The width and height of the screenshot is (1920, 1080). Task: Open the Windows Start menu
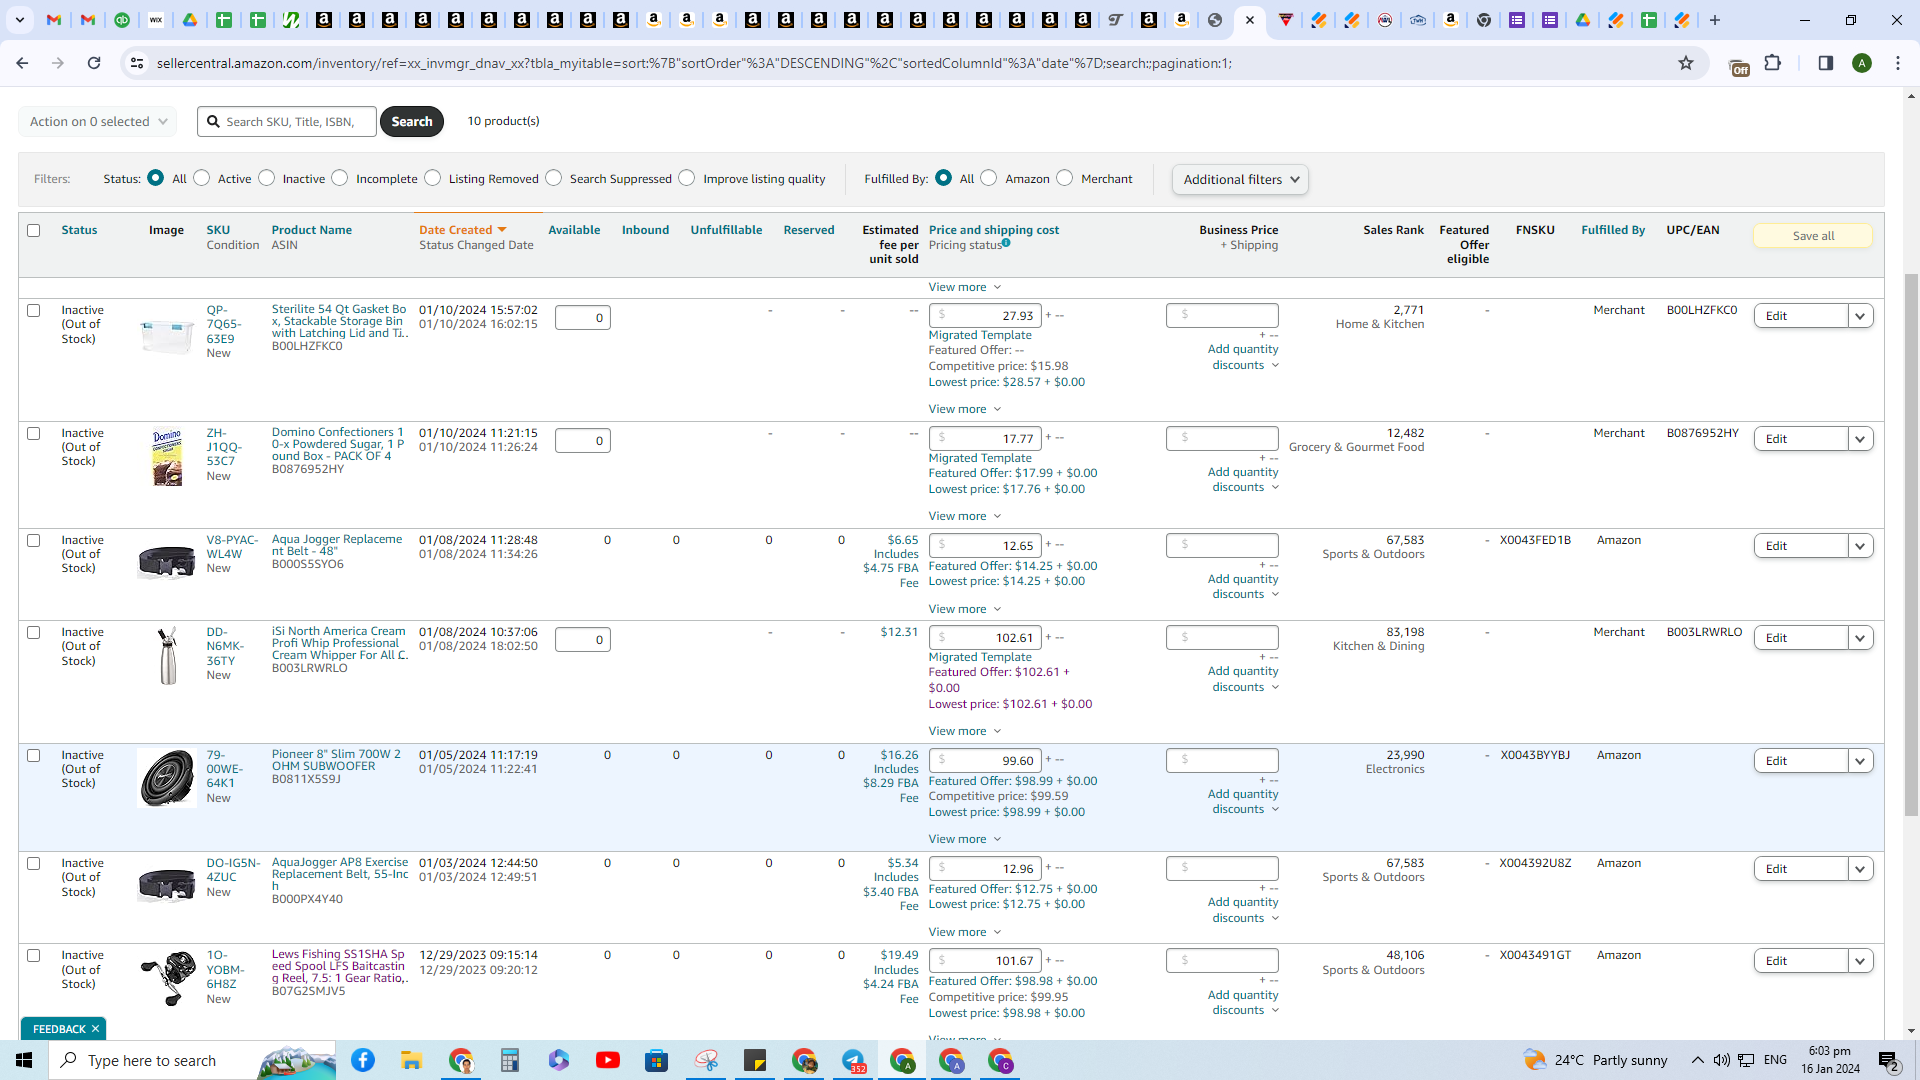(24, 1060)
